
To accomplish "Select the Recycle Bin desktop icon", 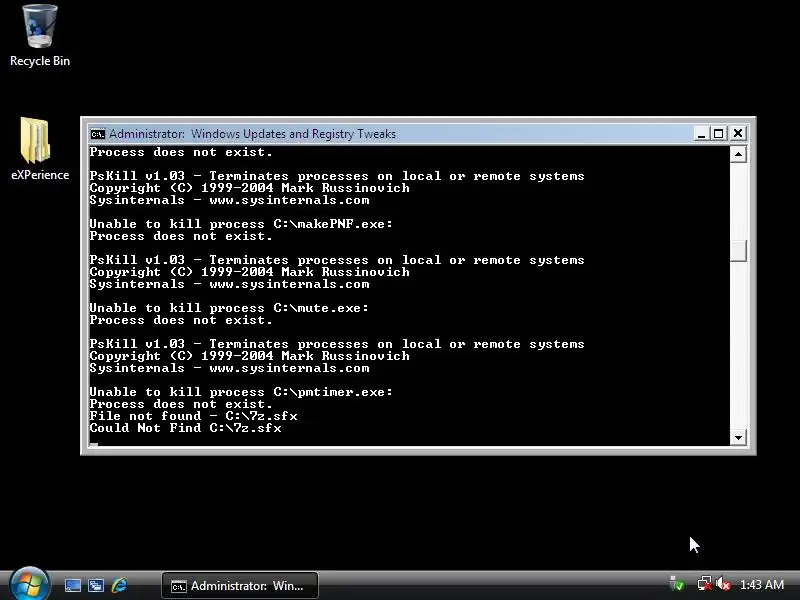I will (40, 35).
